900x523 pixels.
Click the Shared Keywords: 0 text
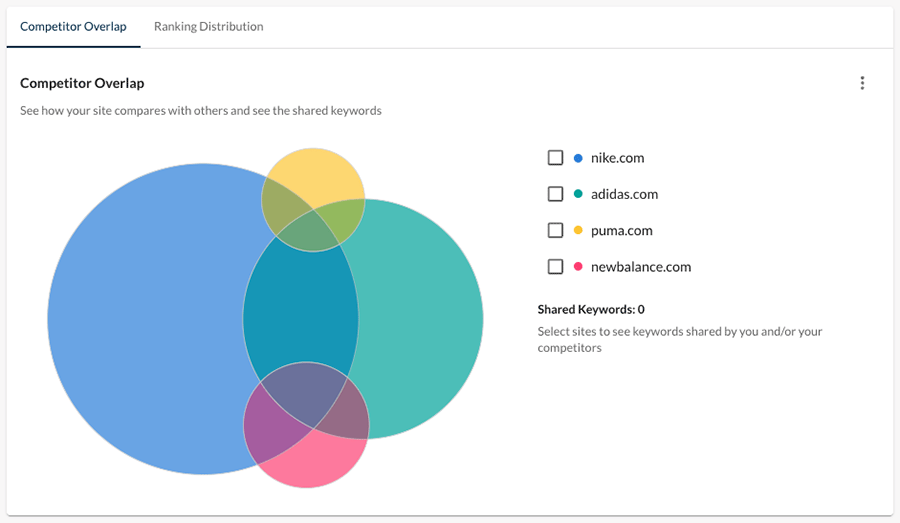pos(591,309)
